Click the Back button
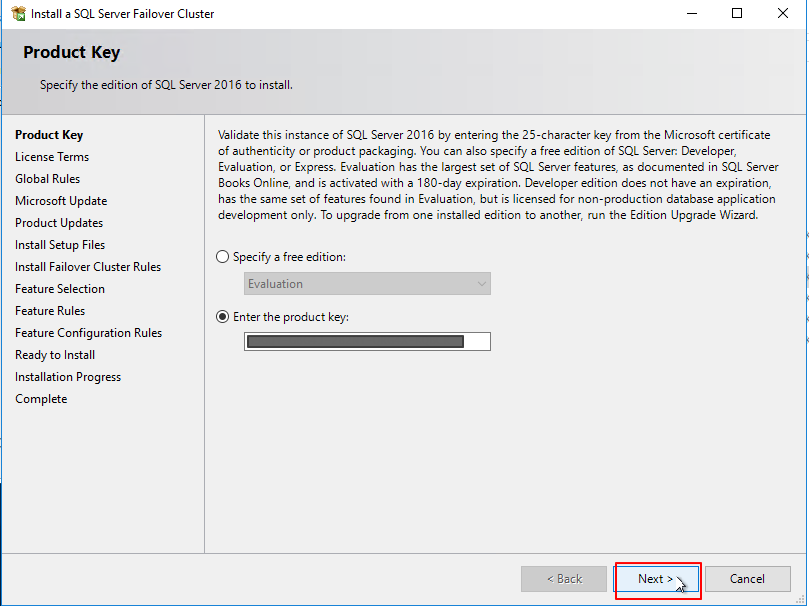Viewport: 809px width, 606px height. coord(563,578)
